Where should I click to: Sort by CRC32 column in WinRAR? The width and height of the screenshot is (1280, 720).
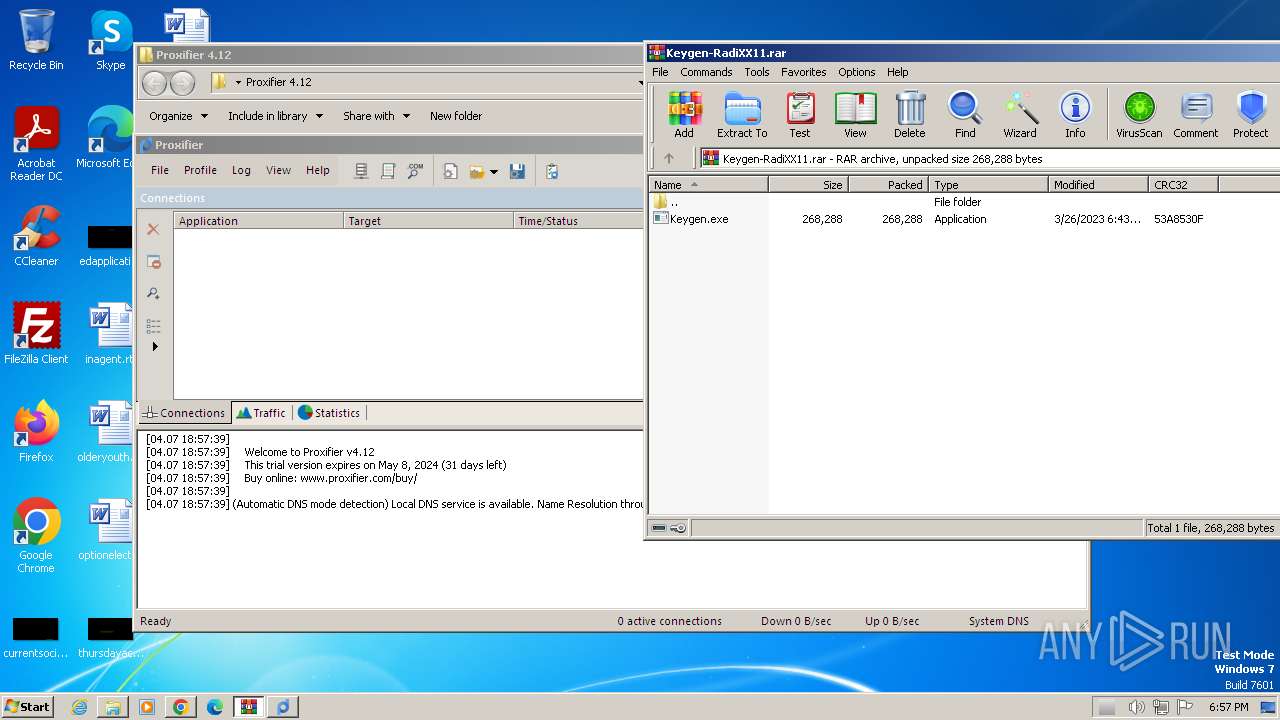[x=1183, y=184]
